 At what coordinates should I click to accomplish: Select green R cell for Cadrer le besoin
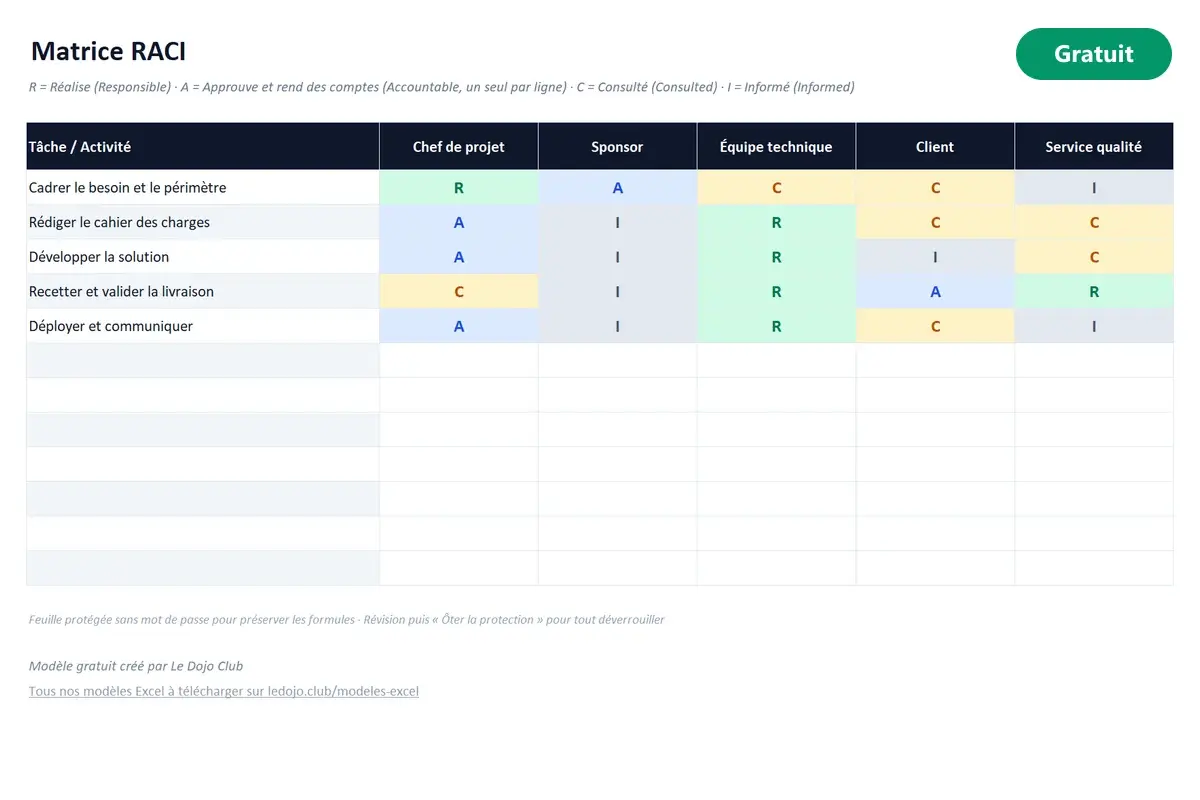pyautogui.click(x=459, y=188)
